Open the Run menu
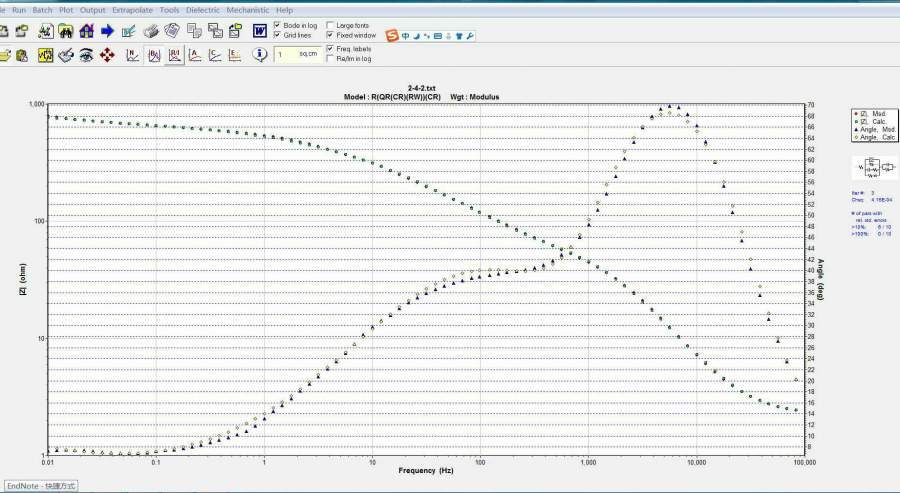 pyautogui.click(x=19, y=10)
